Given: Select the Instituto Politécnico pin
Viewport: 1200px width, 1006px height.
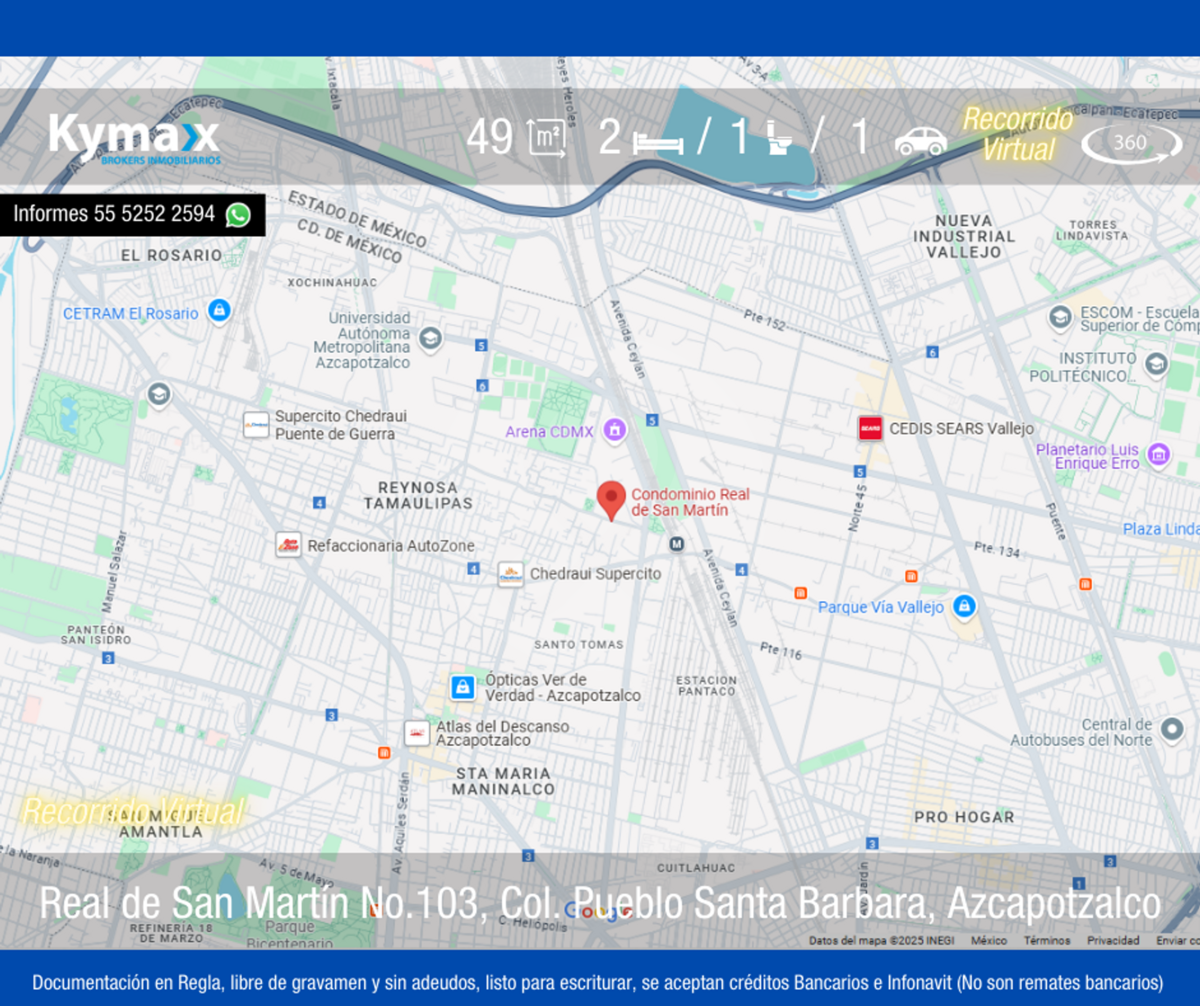Looking at the screenshot, I should click(x=1157, y=364).
